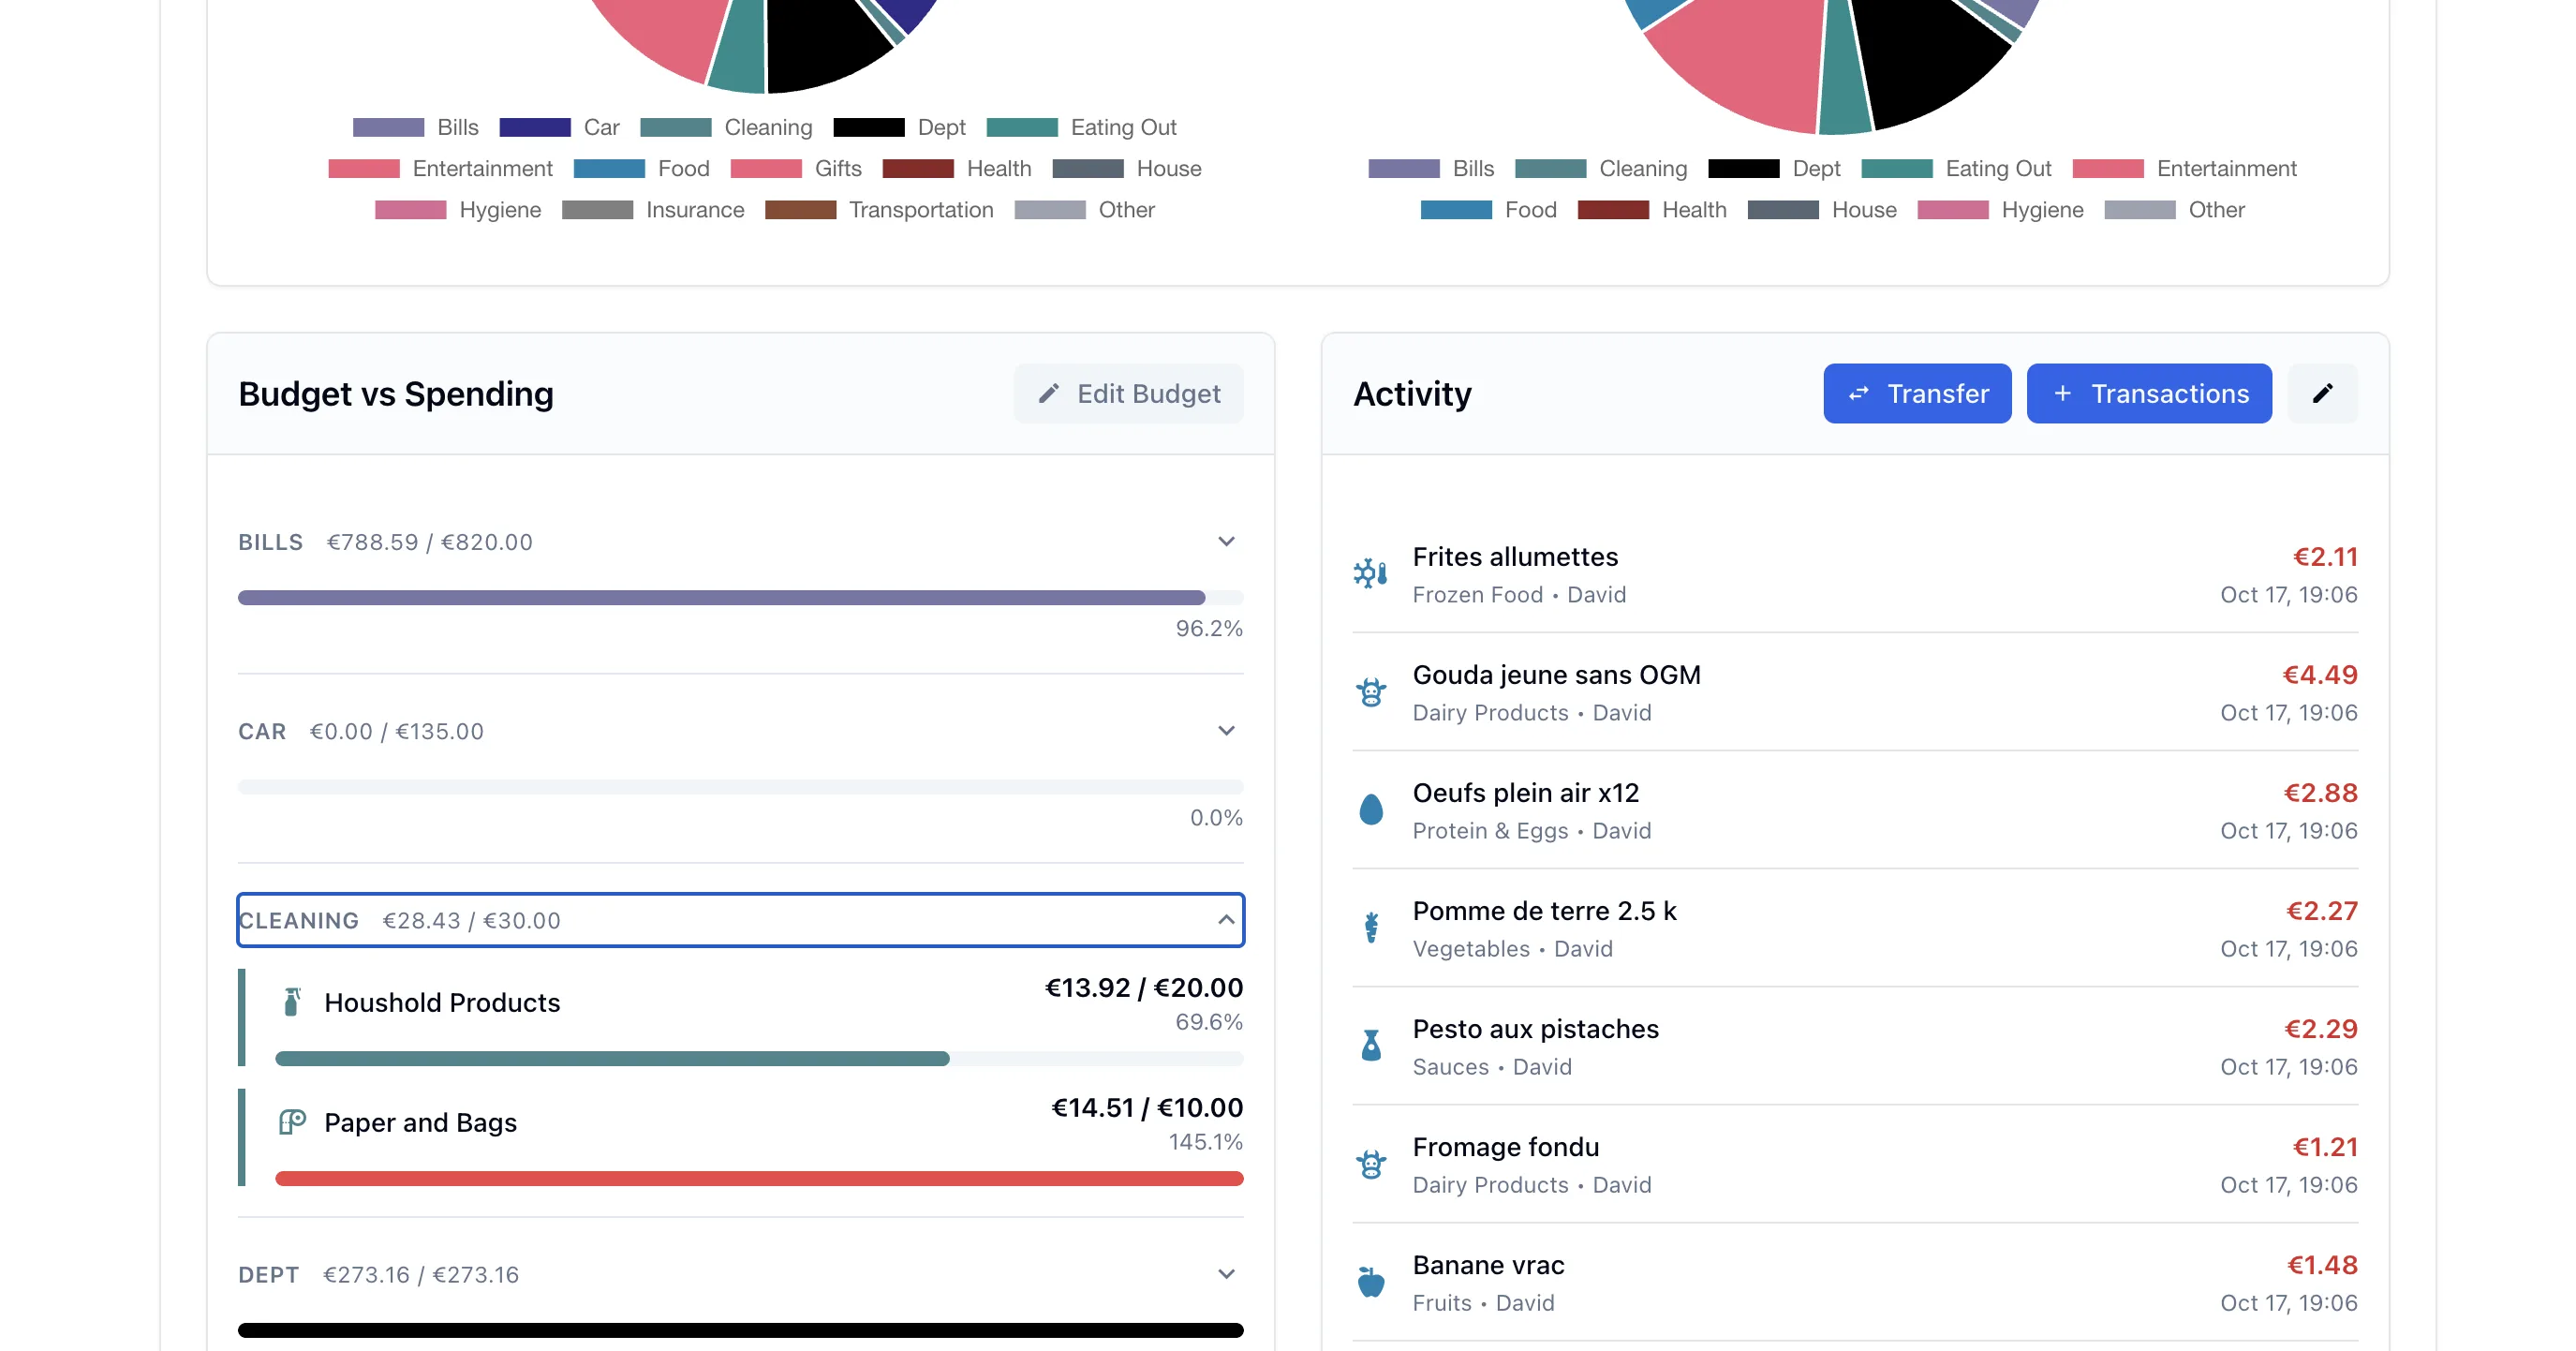Click the sauce bottle icon beside Pesto aux pistaches
The height and width of the screenshot is (1351, 2576).
[x=1371, y=1046]
